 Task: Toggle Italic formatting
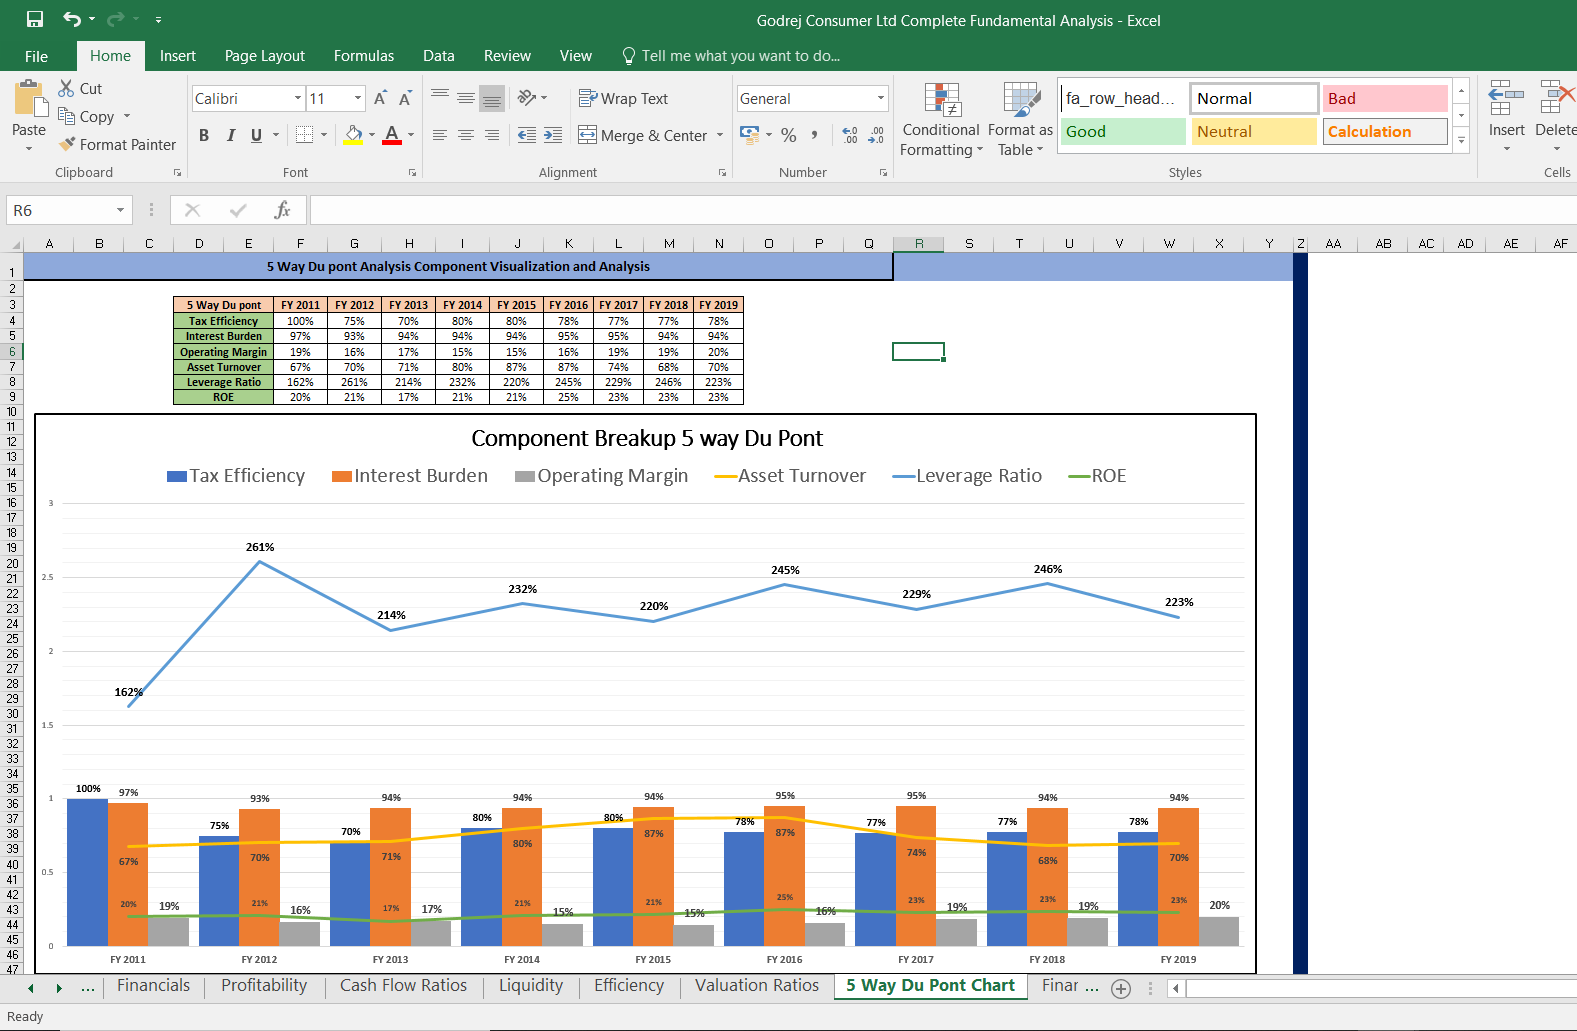click(231, 135)
